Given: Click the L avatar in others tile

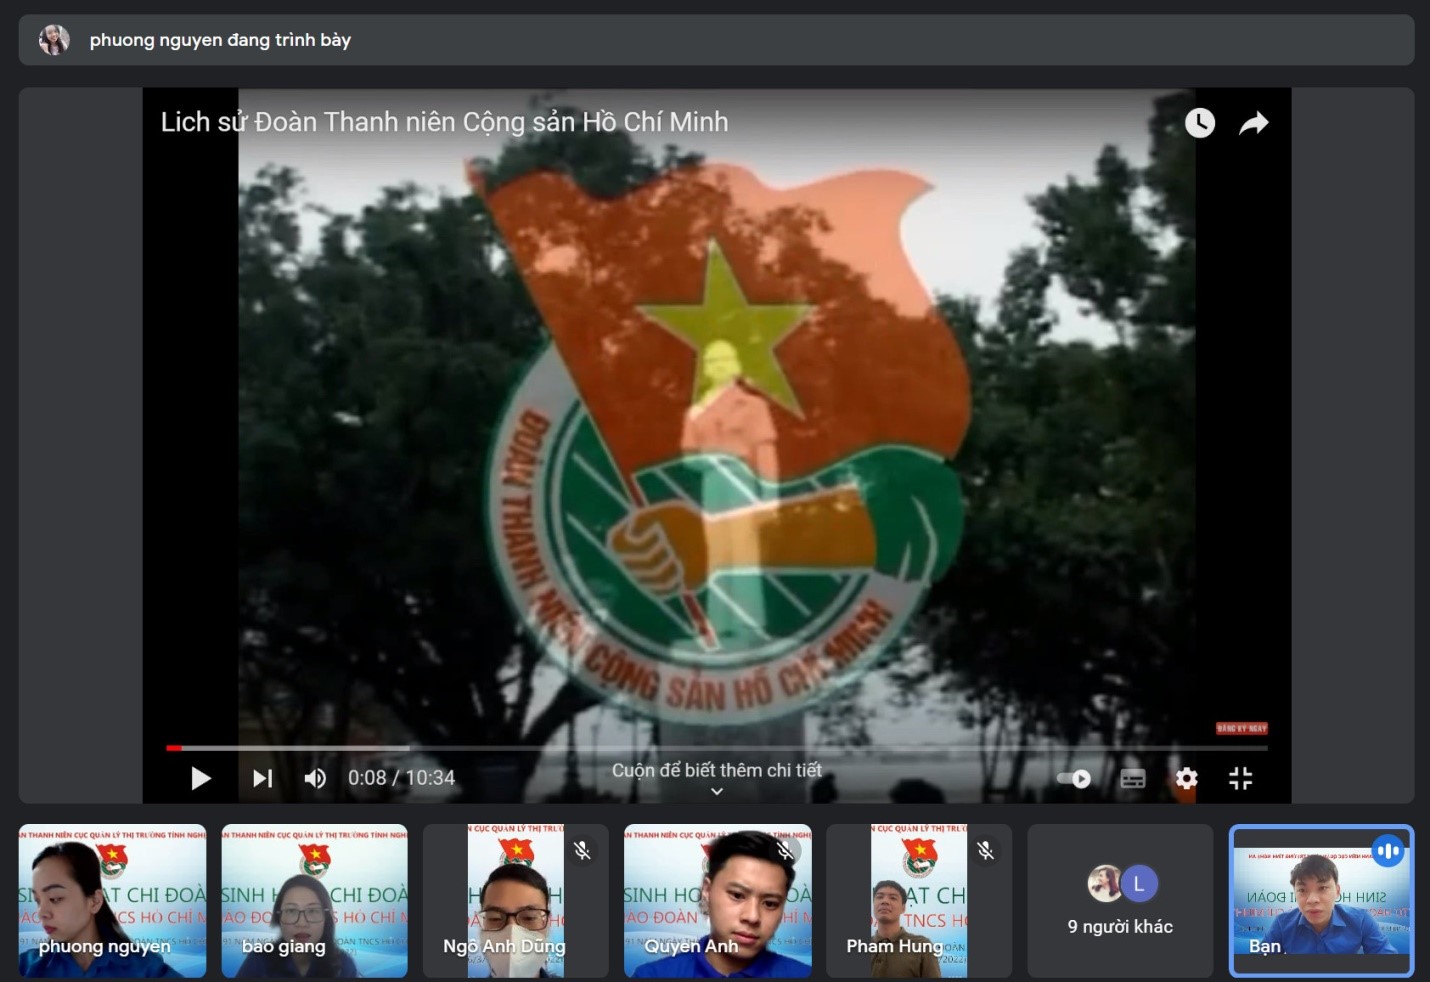Looking at the screenshot, I should [x=1138, y=884].
